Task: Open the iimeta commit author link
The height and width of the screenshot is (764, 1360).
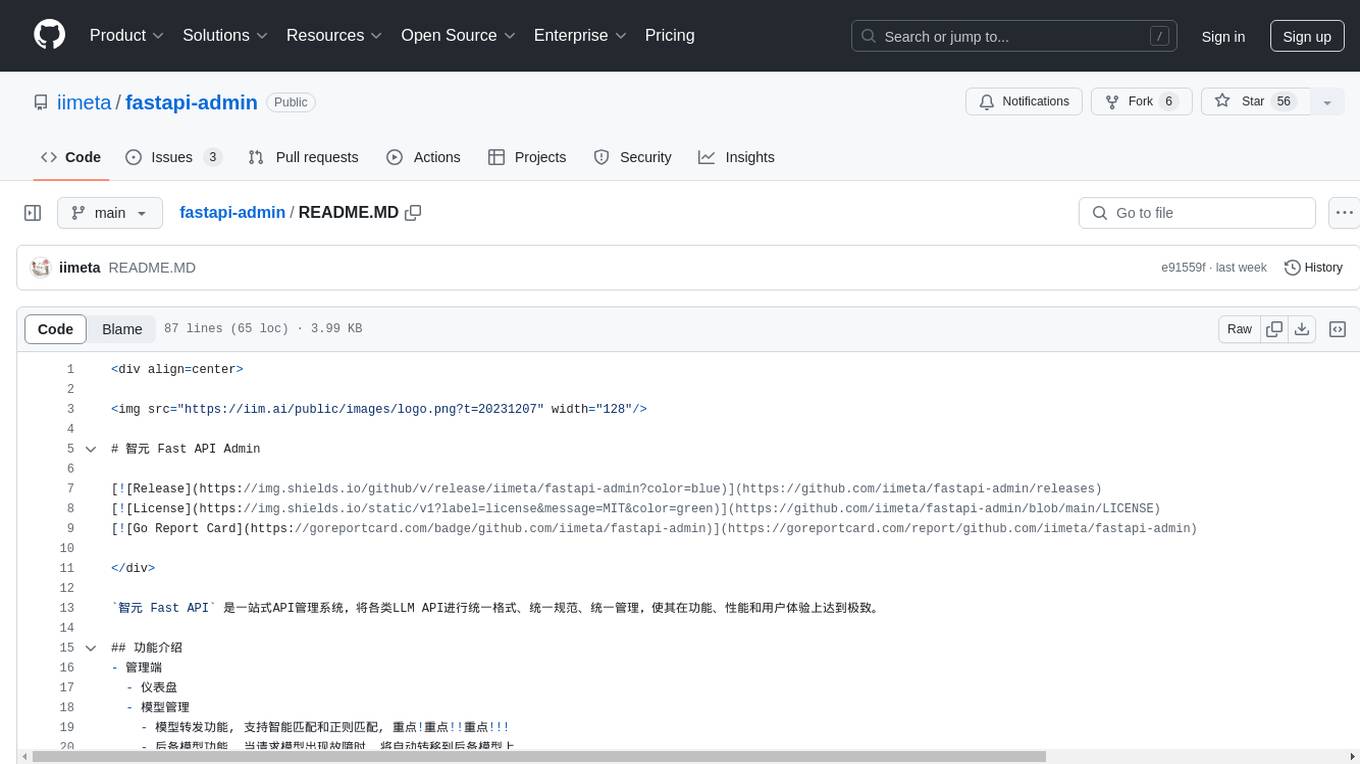Action: point(80,268)
